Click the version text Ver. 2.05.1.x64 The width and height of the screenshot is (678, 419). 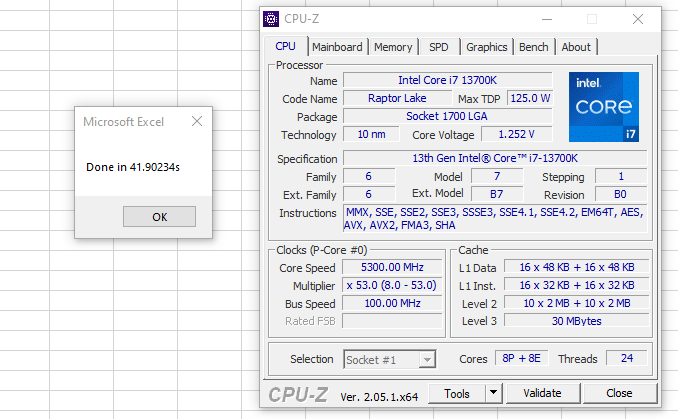(379, 397)
